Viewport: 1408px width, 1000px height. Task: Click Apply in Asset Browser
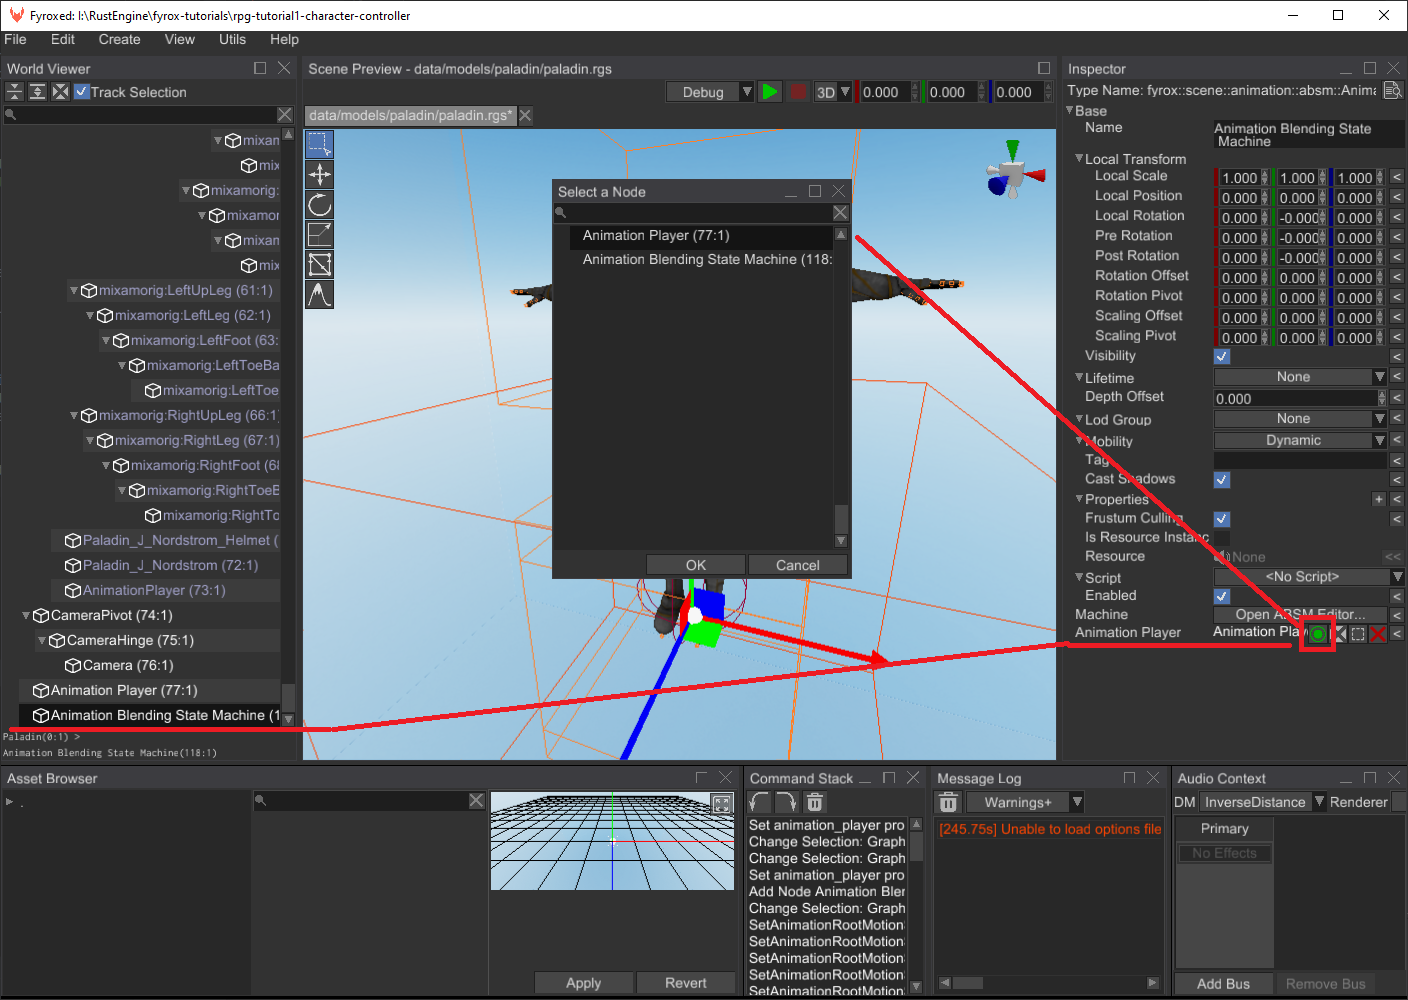pos(583,983)
